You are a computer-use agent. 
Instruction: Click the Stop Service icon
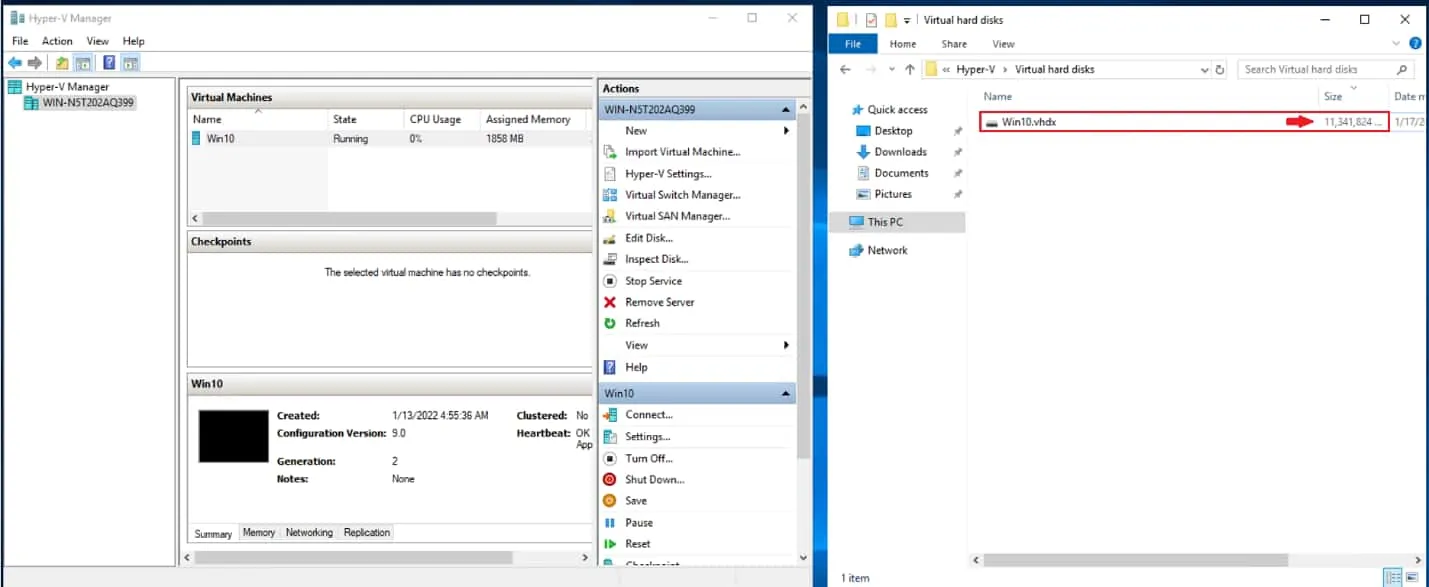pos(610,281)
